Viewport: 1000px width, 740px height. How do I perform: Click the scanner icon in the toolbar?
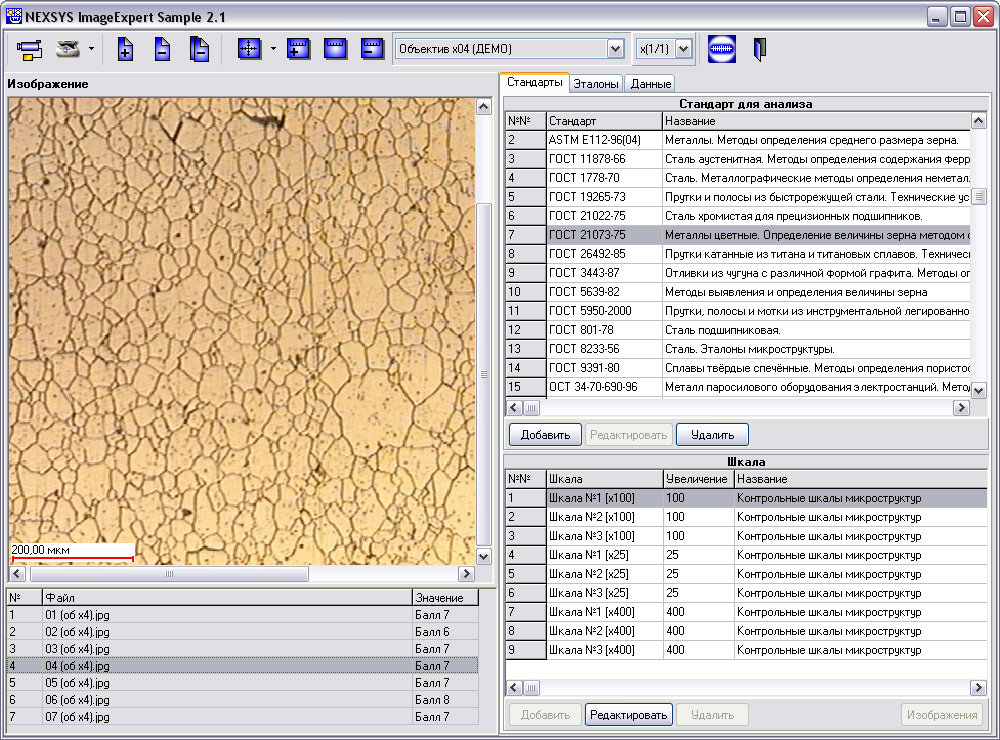68,49
